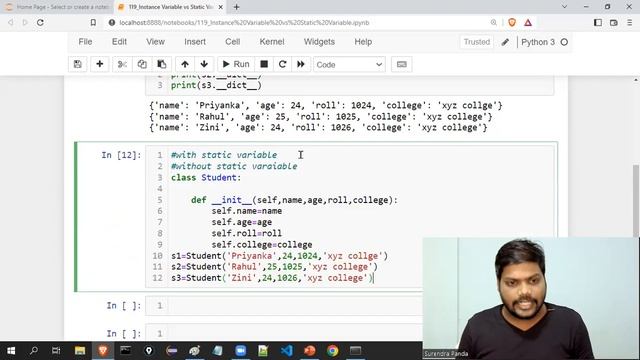The width and height of the screenshot is (640, 360).
Task: Open the Help menu
Action: [x=363, y=42]
